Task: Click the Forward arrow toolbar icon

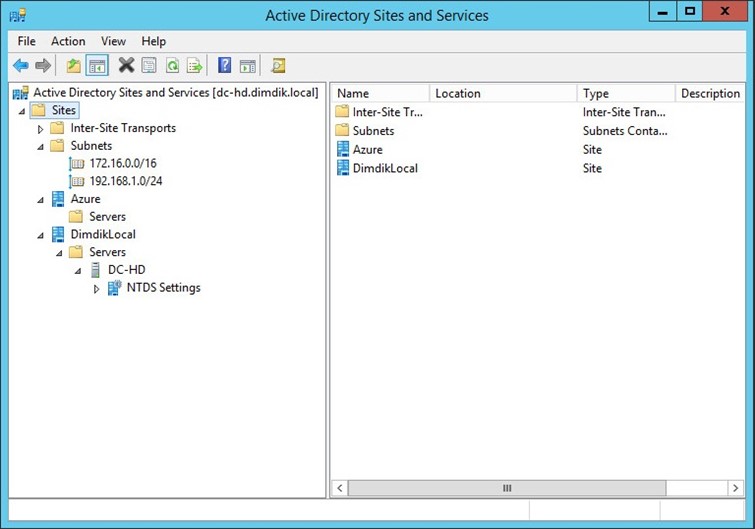Action: 43,65
